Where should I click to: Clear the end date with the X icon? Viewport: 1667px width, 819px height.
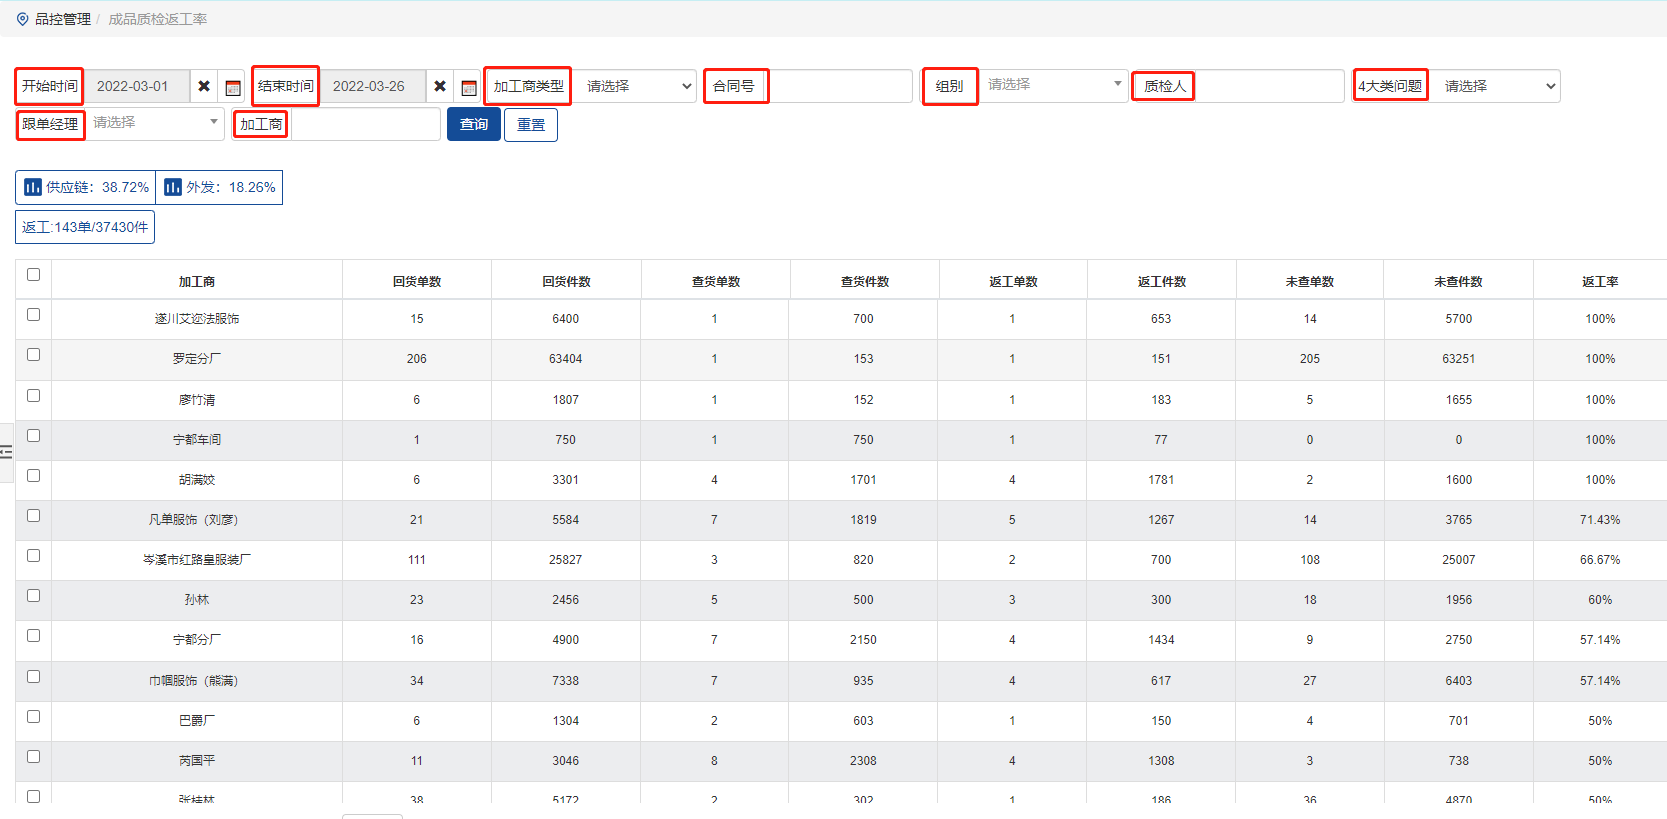tap(440, 87)
